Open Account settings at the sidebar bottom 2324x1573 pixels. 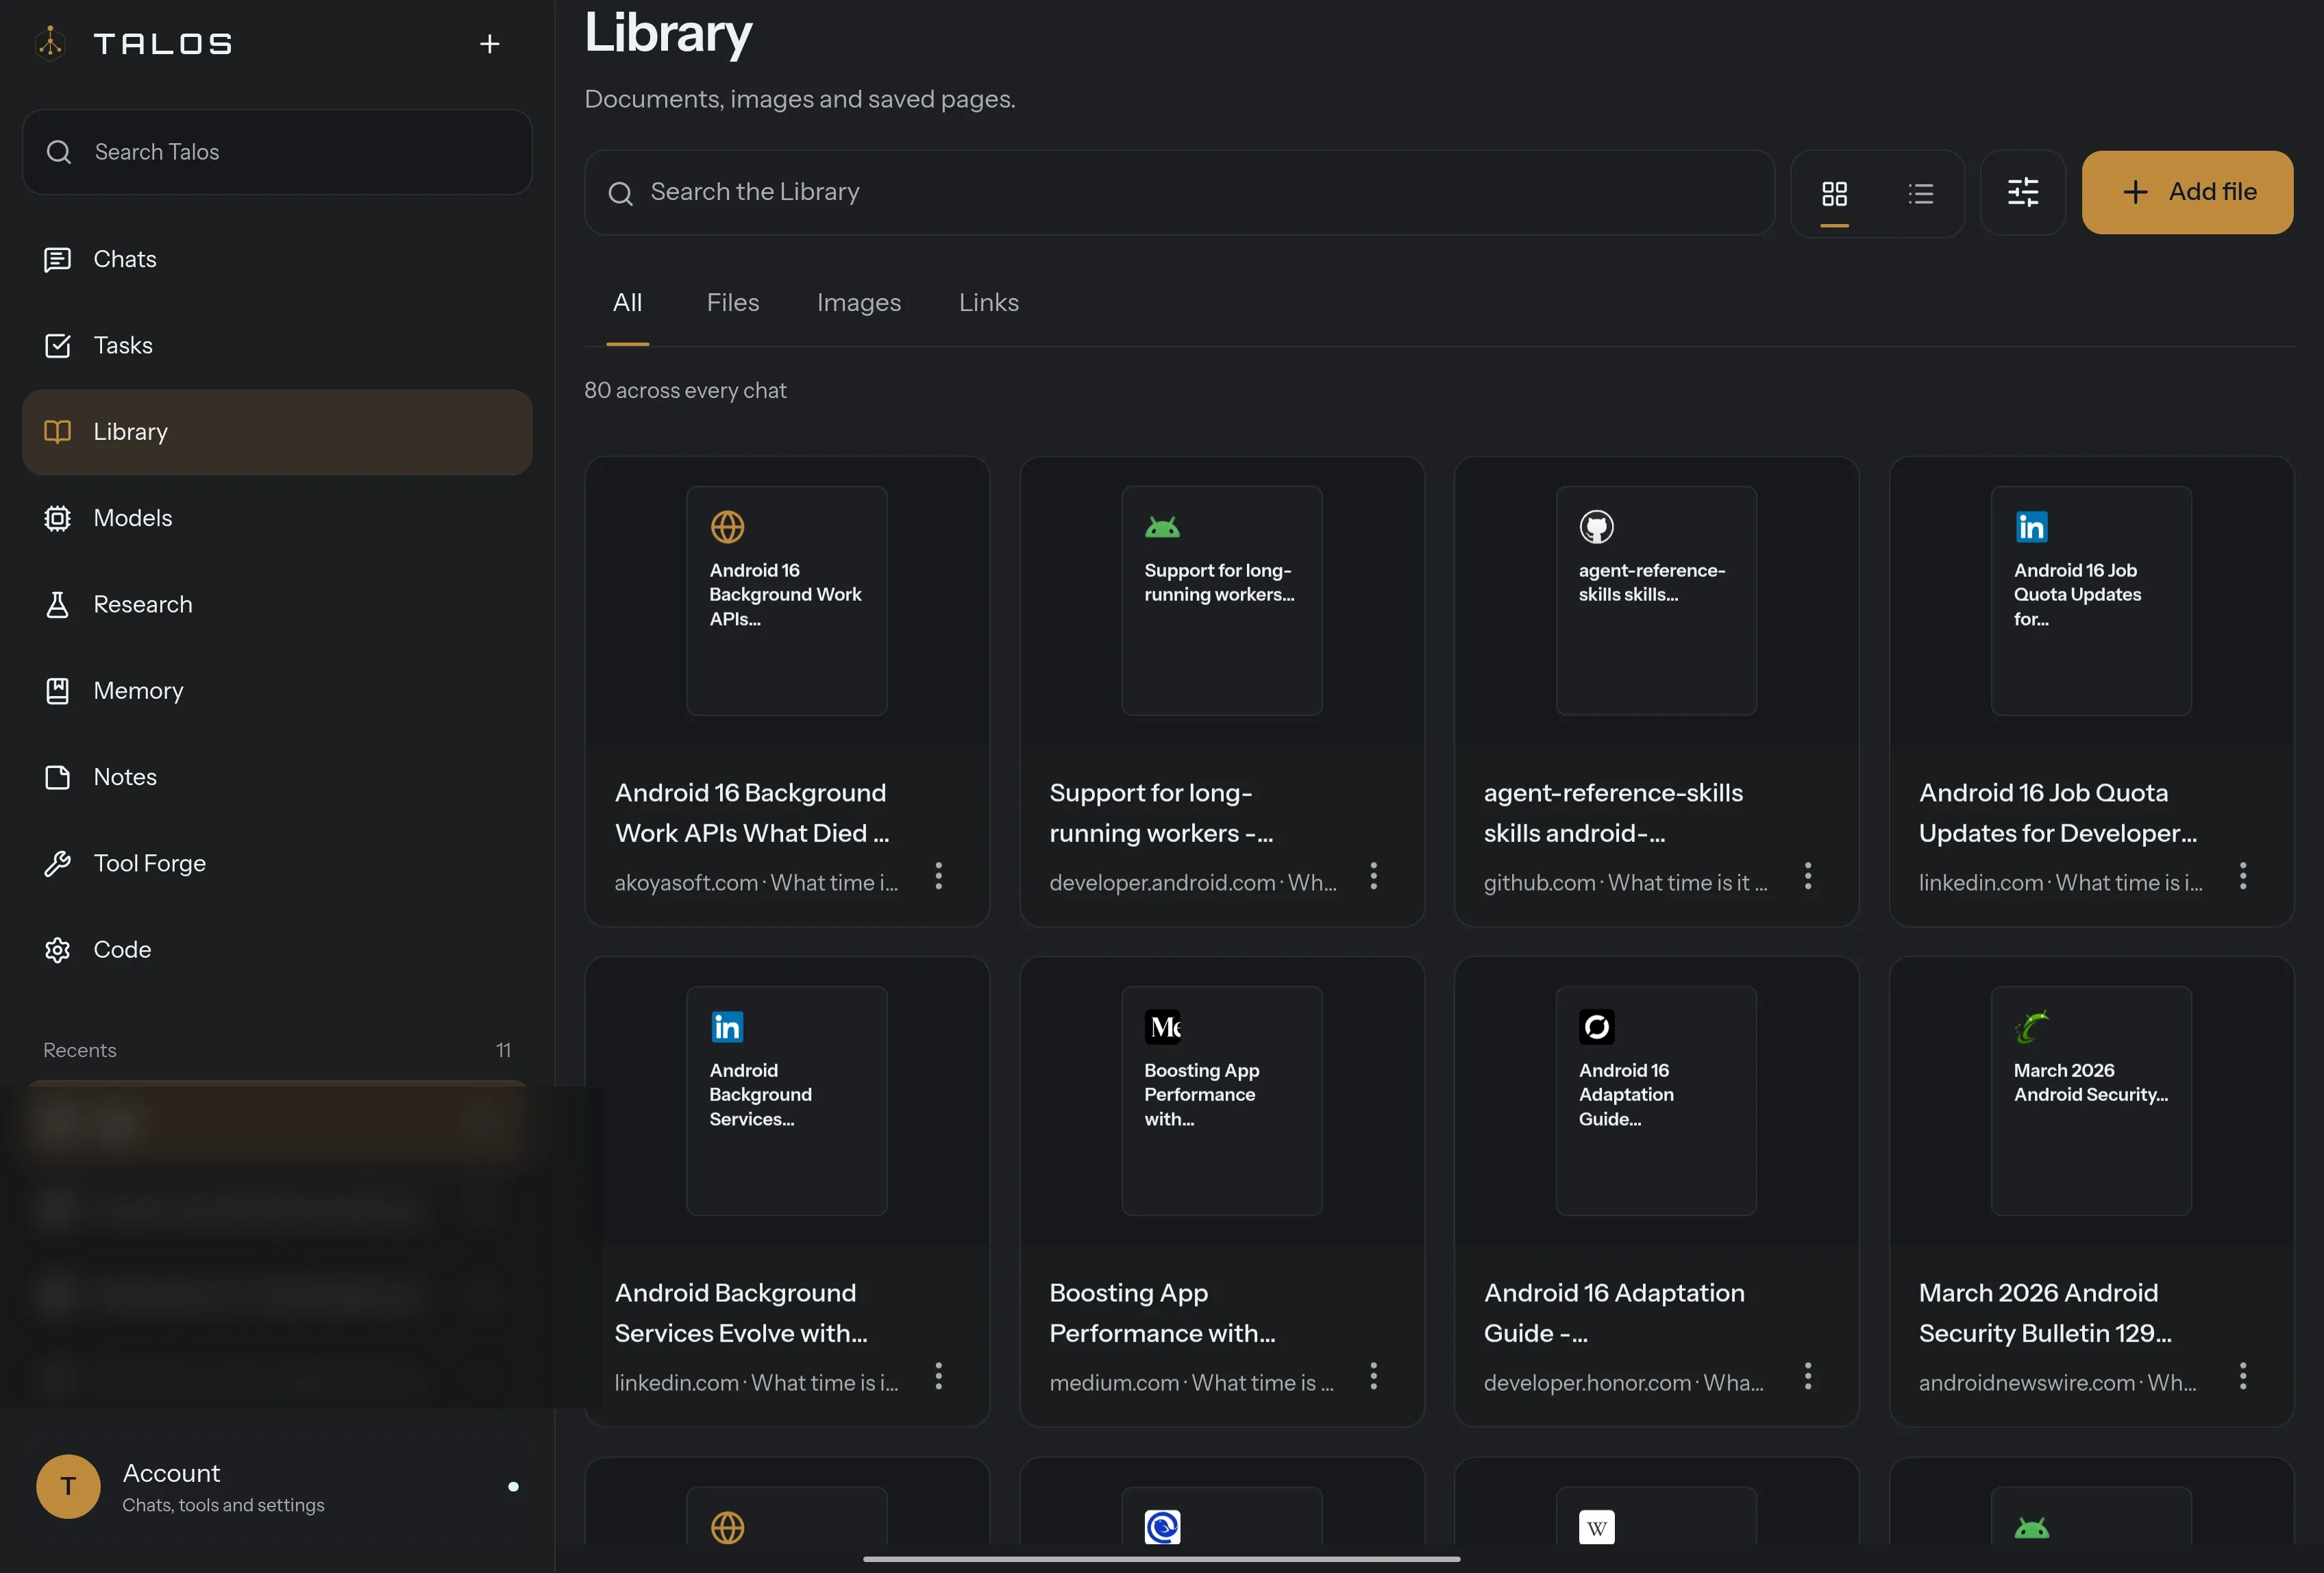277,1487
